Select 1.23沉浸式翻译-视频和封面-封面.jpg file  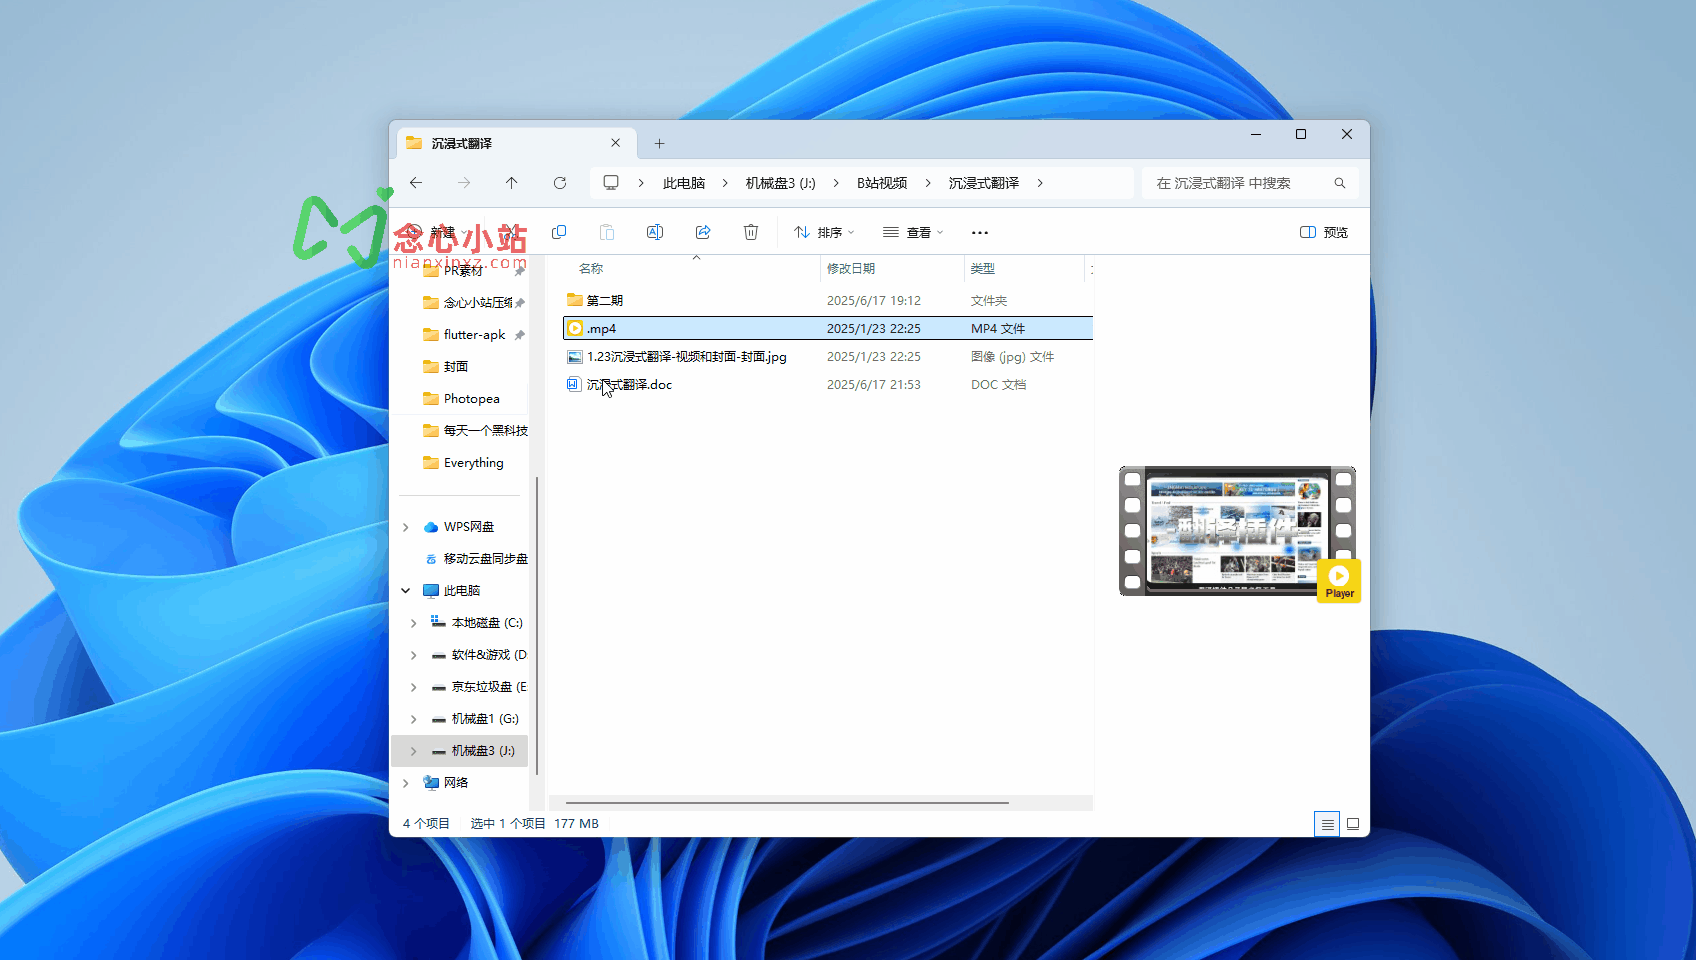click(828, 356)
